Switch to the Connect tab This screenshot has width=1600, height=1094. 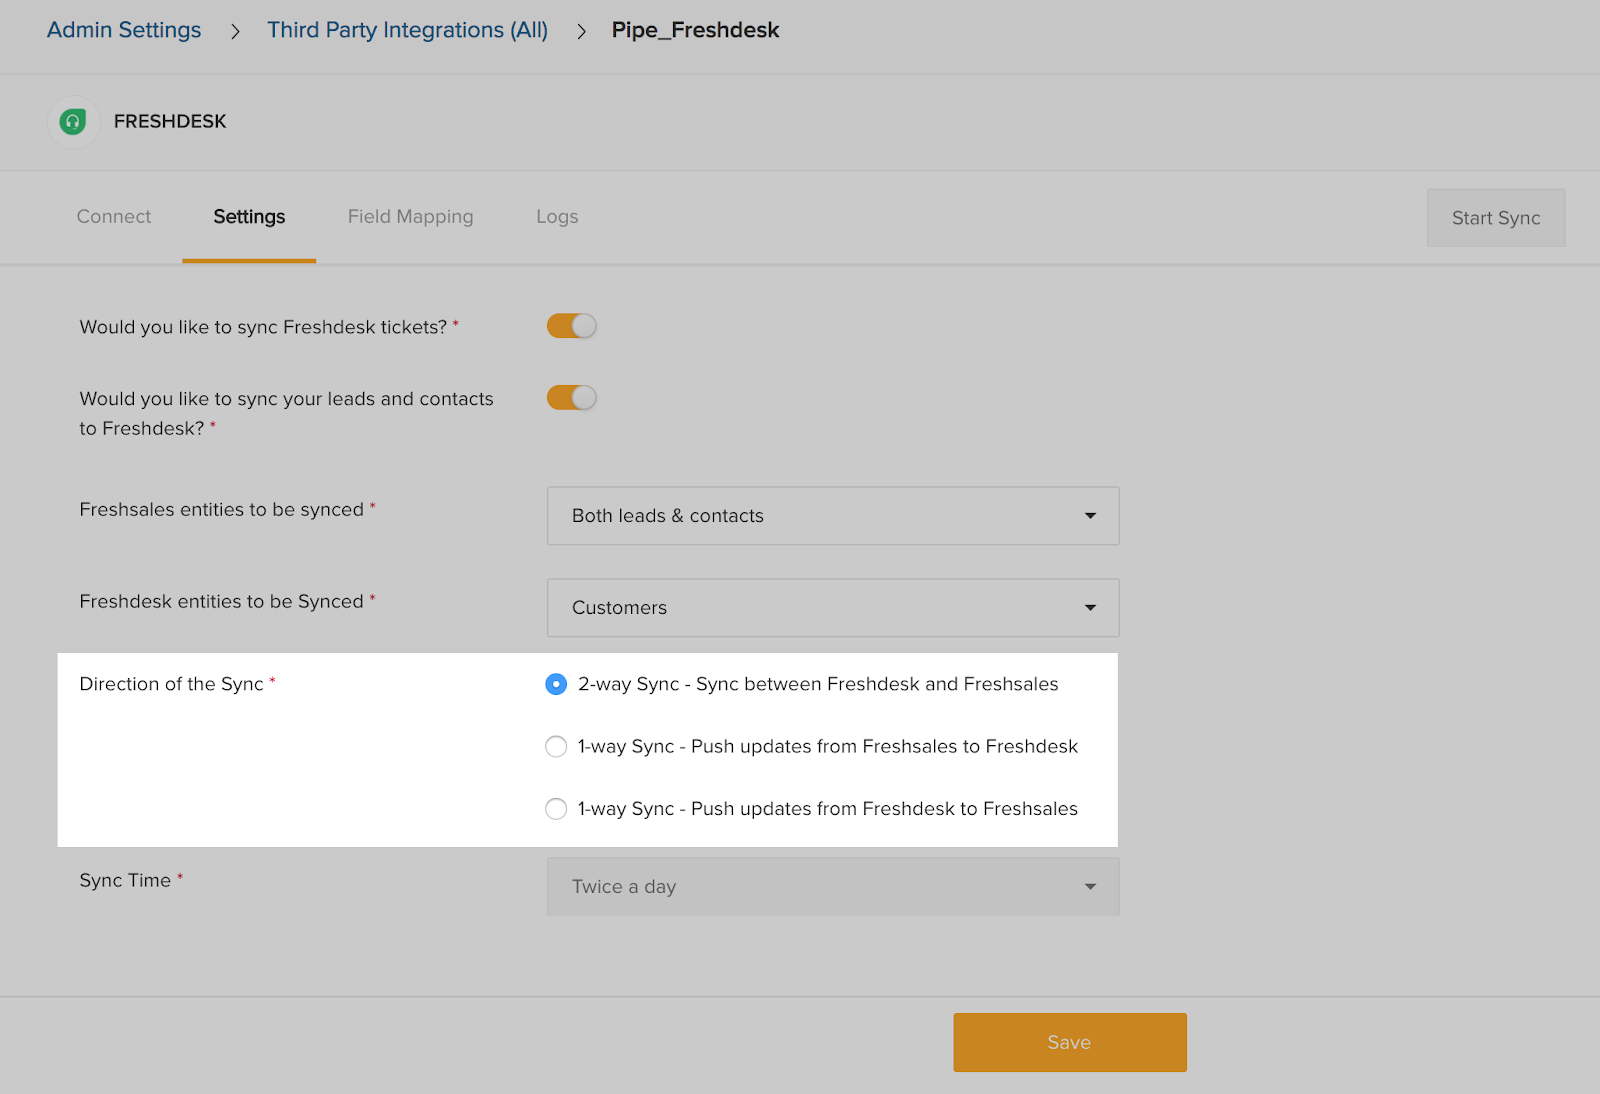click(x=114, y=217)
